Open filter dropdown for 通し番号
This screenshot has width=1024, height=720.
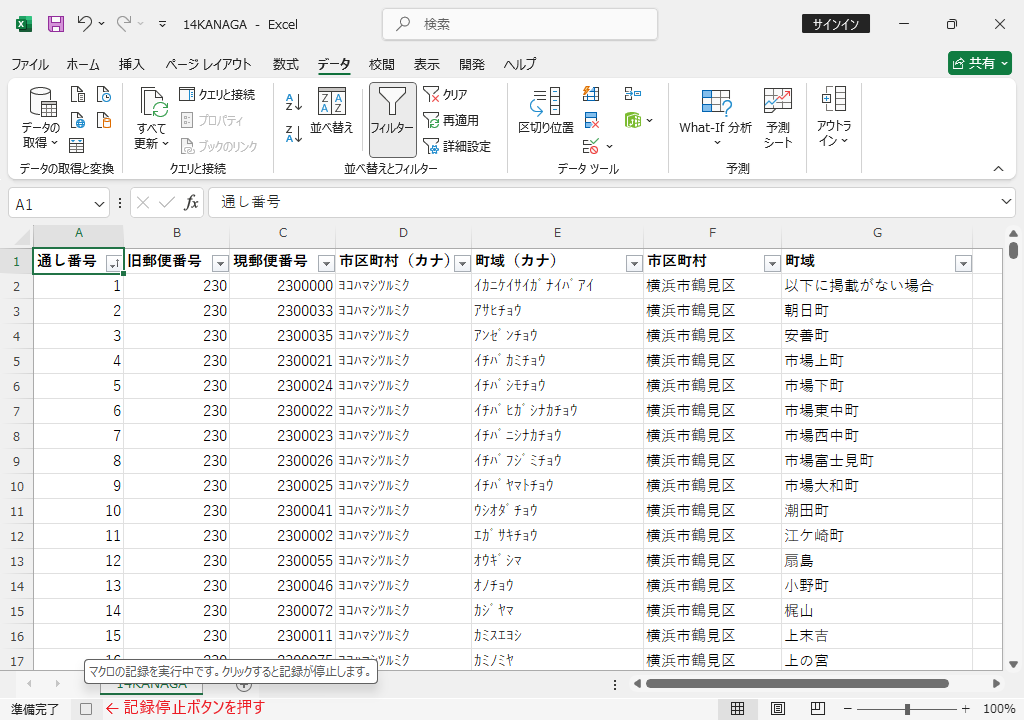point(114,263)
